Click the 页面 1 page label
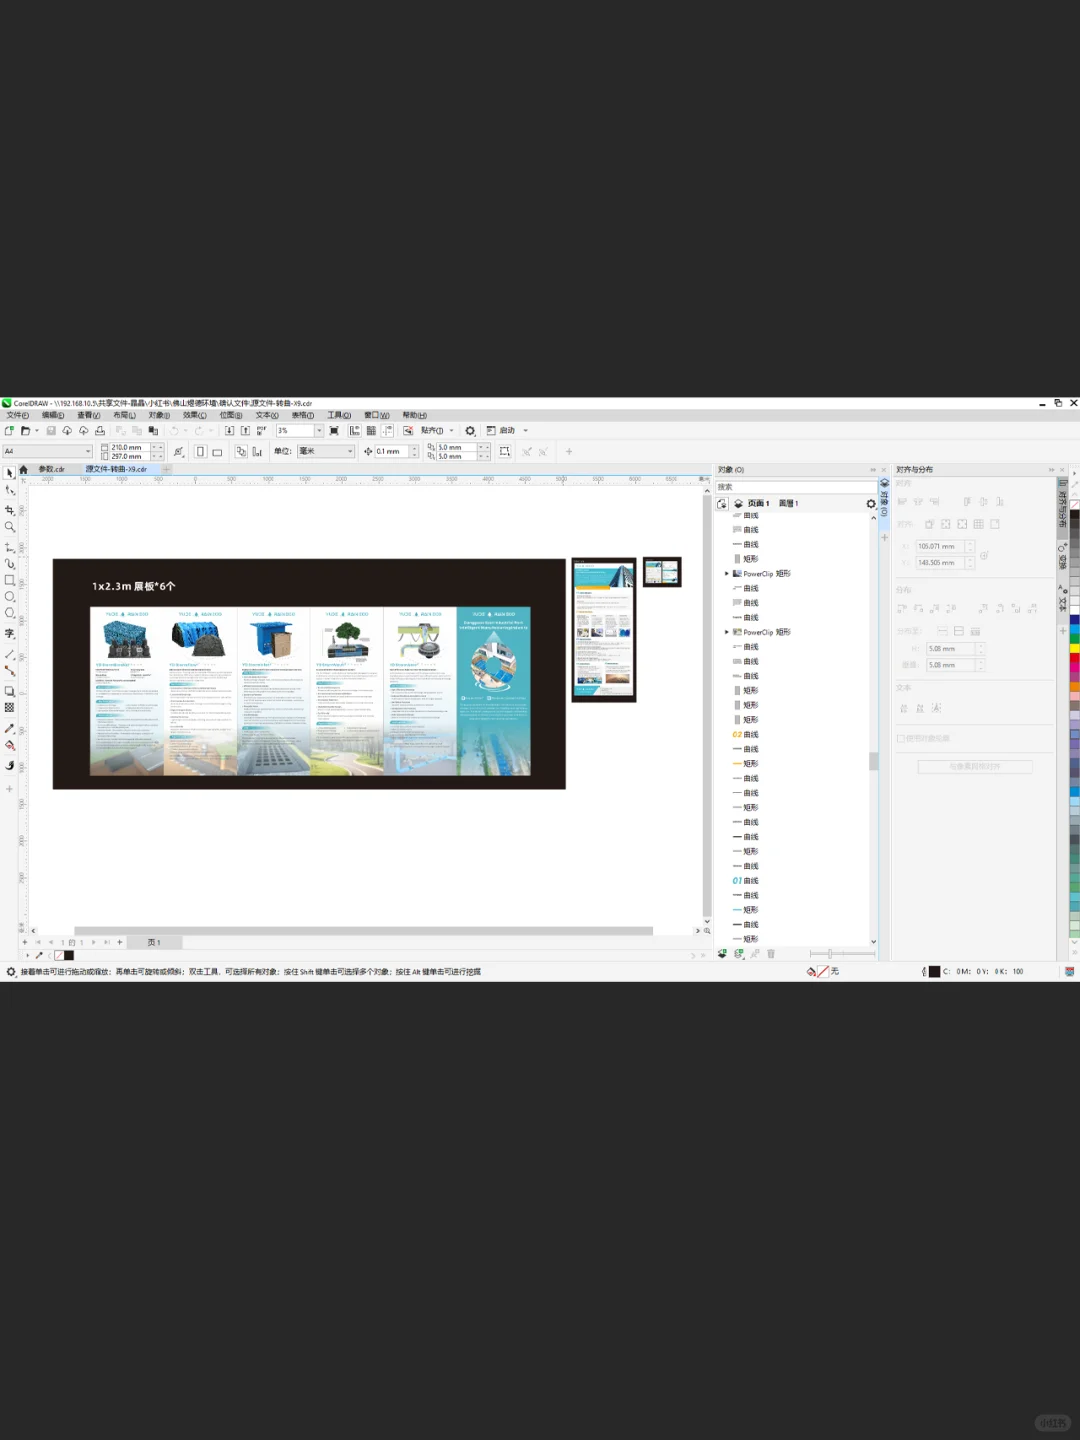 click(x=758, y=504)
